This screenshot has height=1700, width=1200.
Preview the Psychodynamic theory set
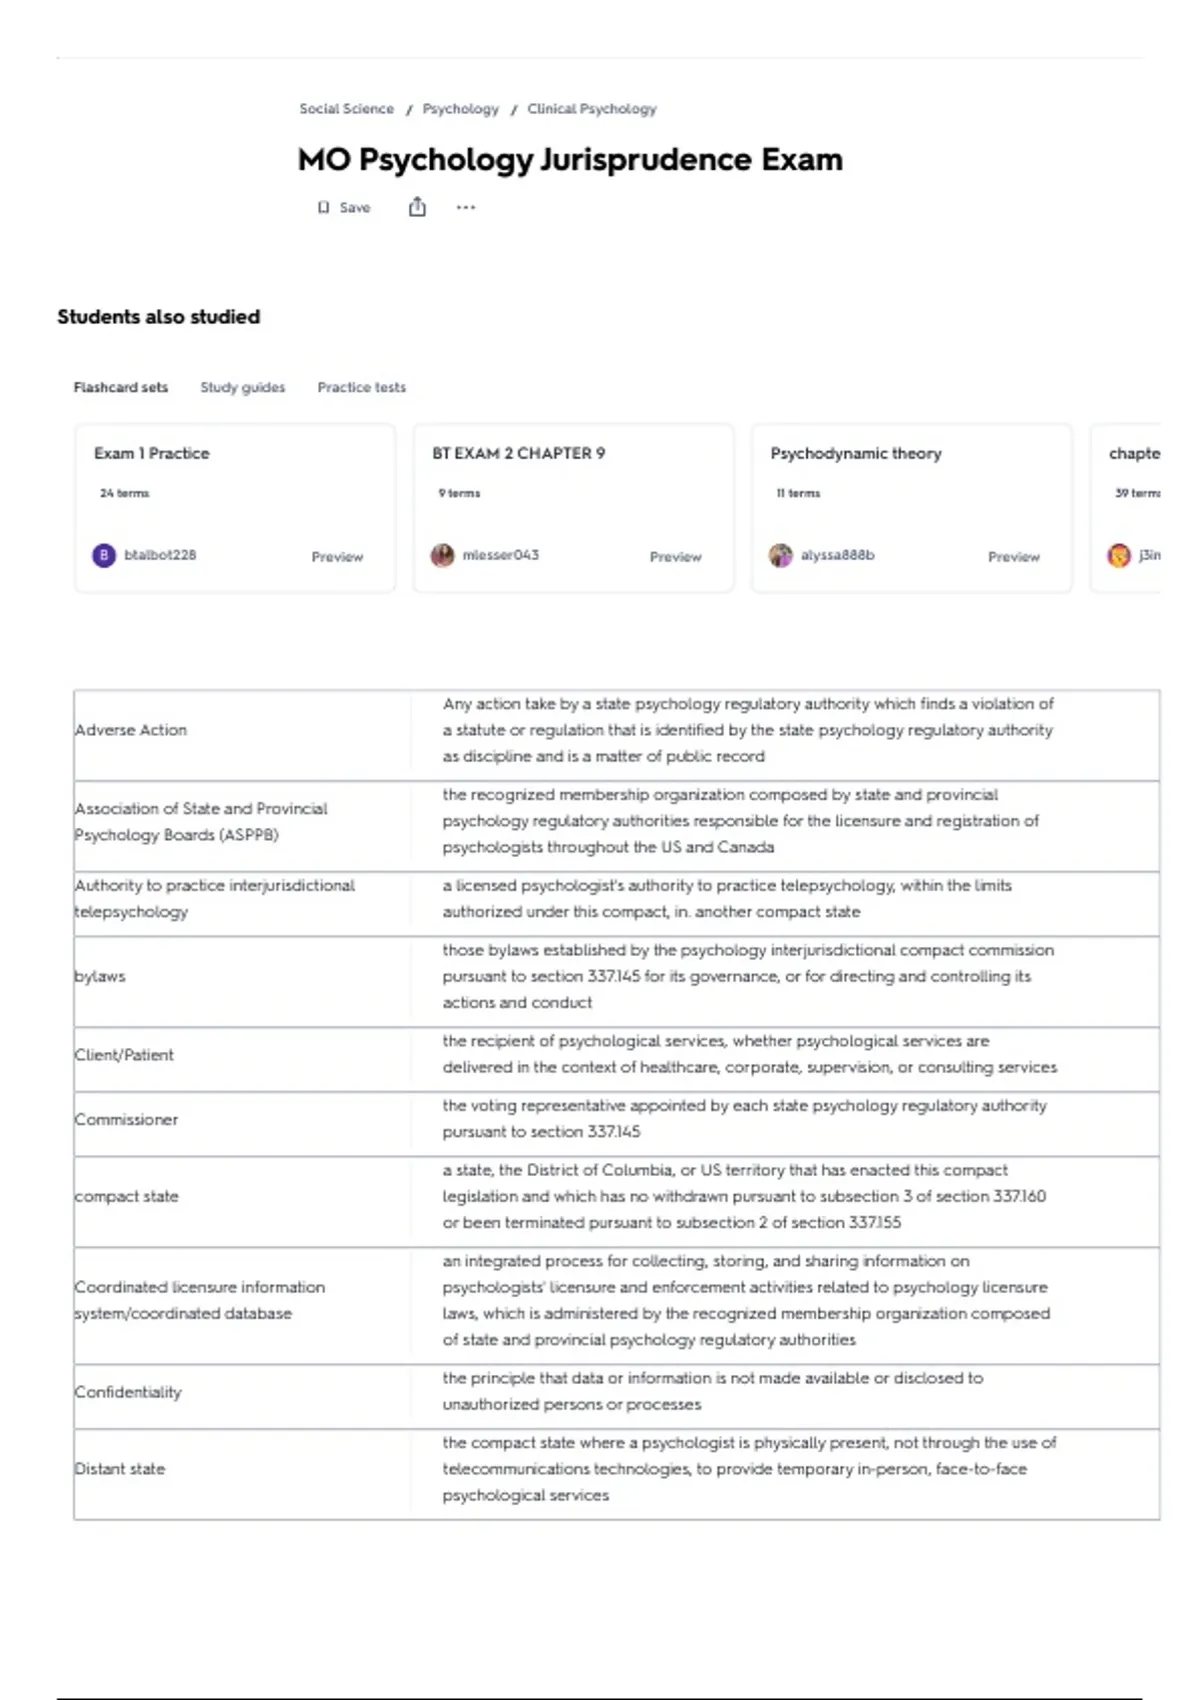click(x=1014, y=556)
